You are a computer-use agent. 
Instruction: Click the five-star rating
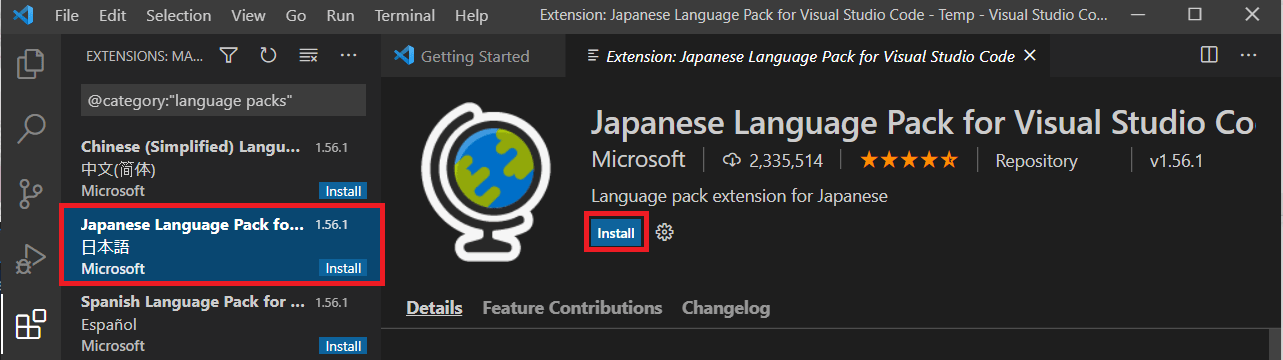tap(909, 160)
